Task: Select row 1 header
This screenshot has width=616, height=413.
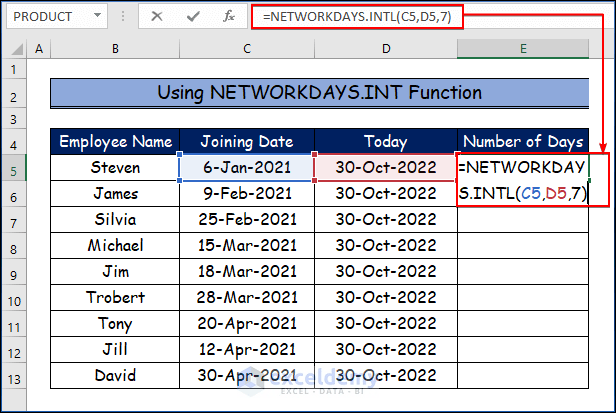Action: [14, 70]
